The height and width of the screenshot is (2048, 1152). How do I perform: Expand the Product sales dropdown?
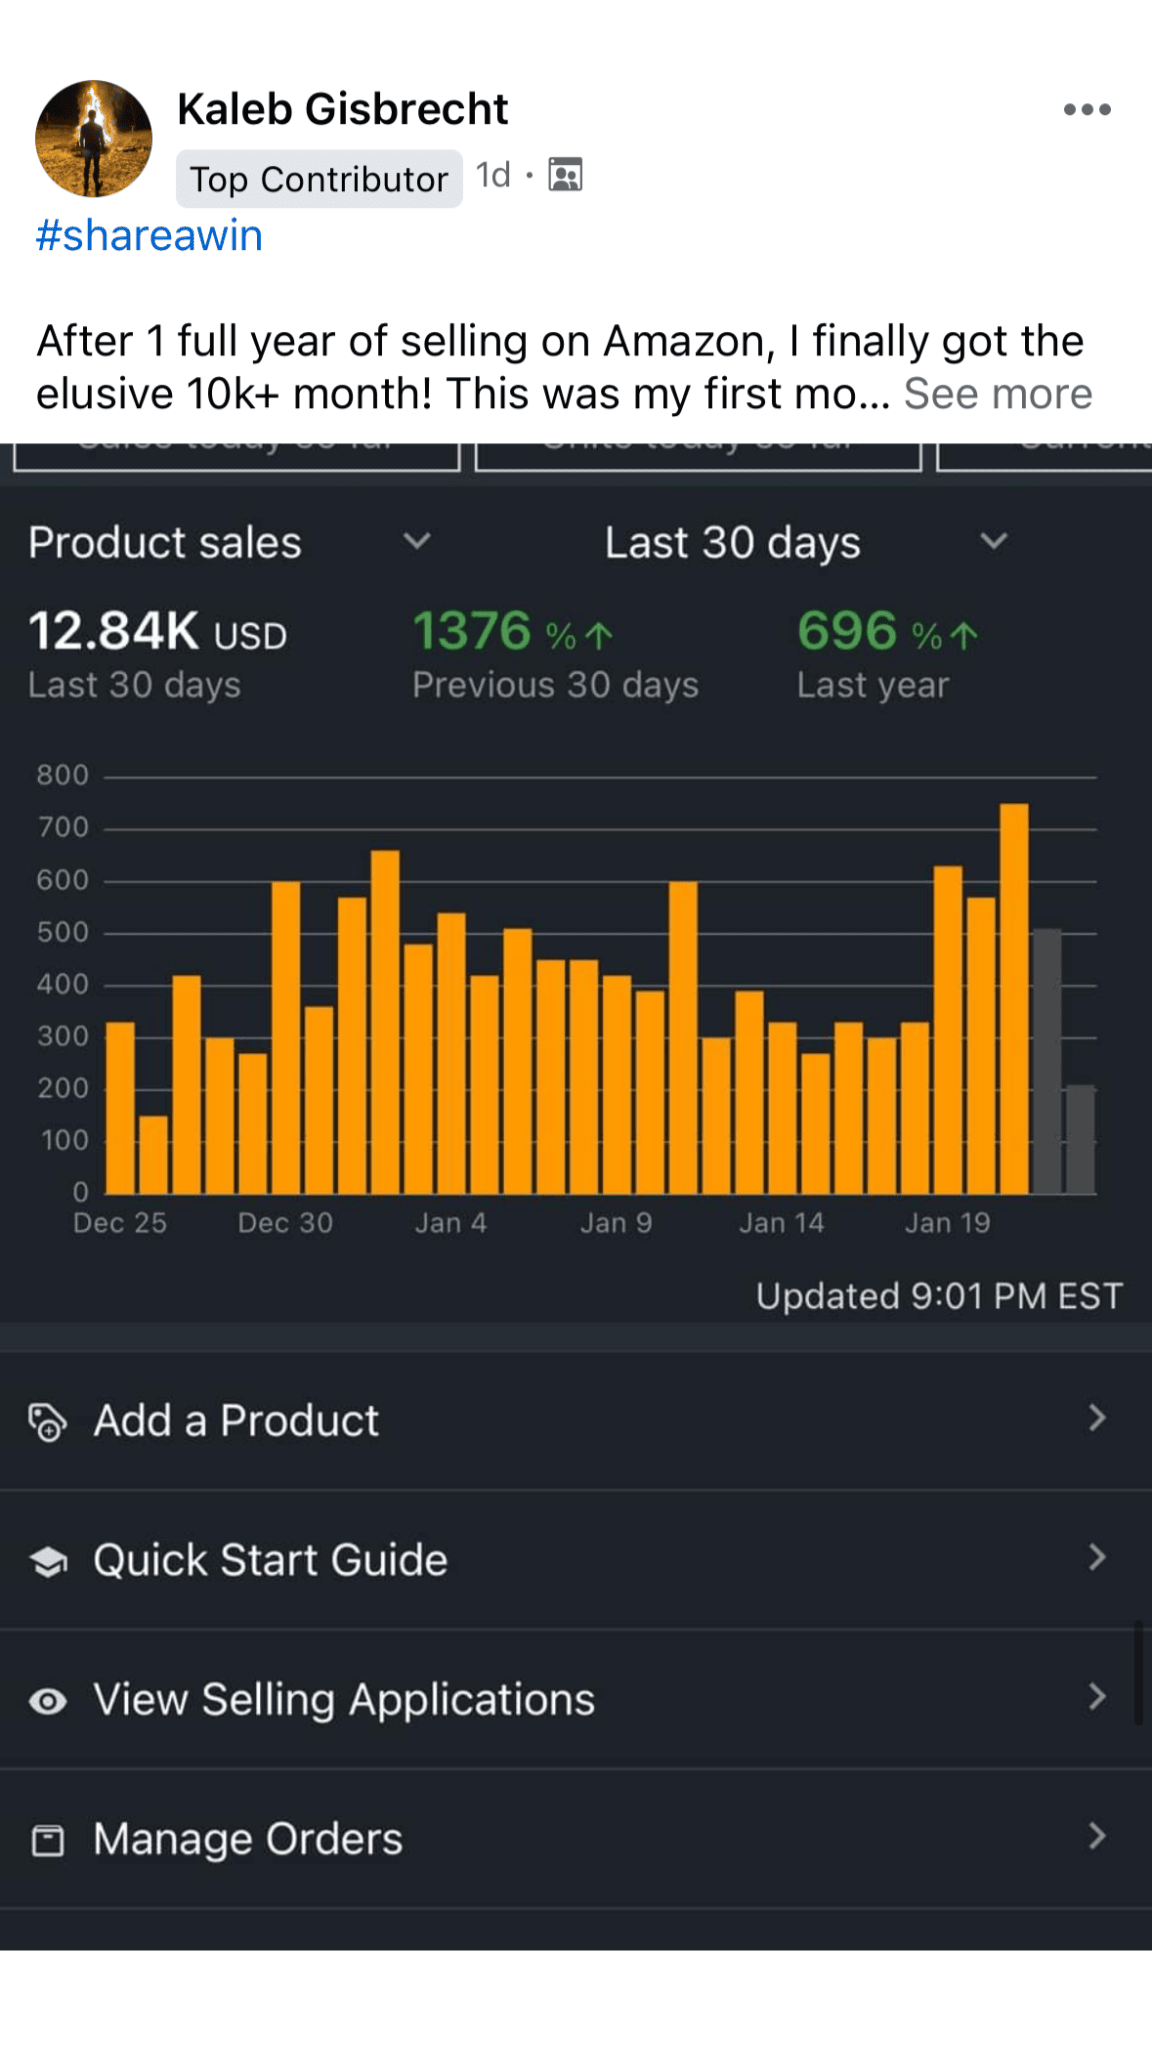[x=417, y=541]
